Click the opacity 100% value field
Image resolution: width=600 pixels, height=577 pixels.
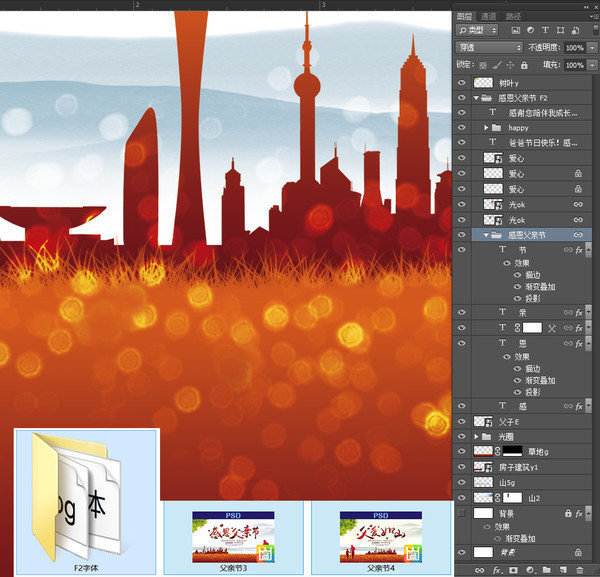pos(575,48)
